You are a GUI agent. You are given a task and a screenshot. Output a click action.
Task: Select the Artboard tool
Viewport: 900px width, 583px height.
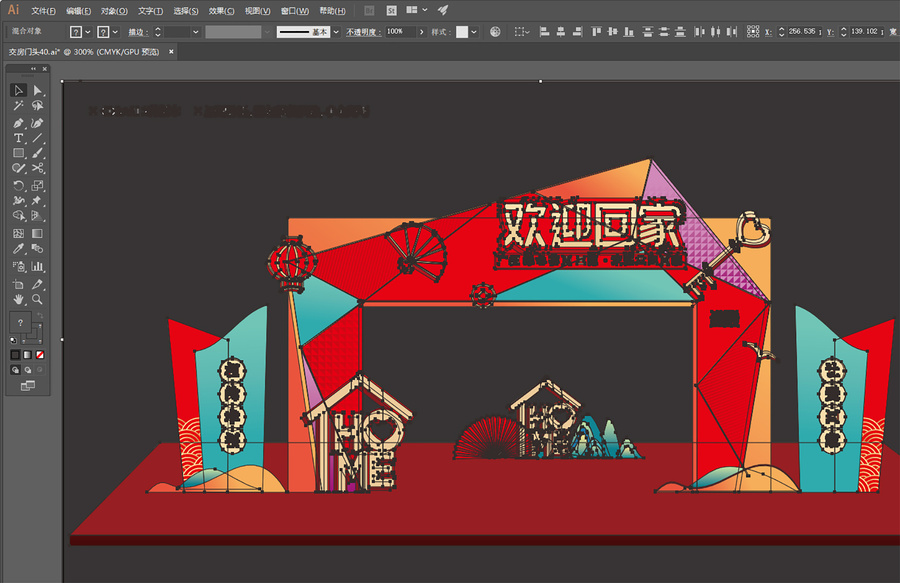(x=18, y=284)
